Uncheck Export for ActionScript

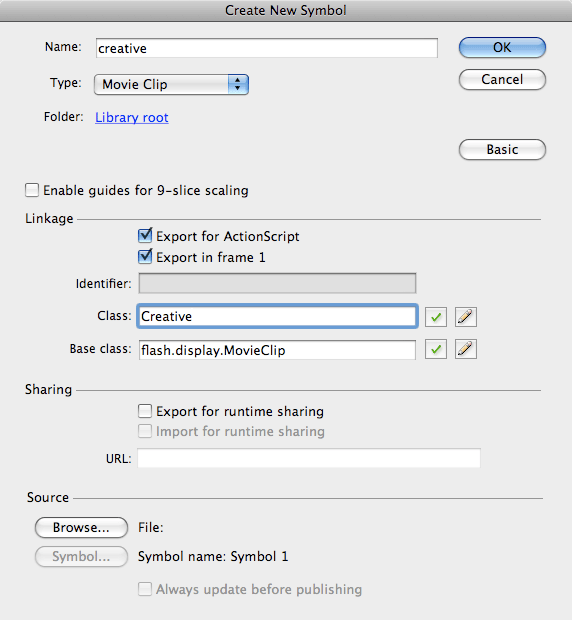coord(145,236)
